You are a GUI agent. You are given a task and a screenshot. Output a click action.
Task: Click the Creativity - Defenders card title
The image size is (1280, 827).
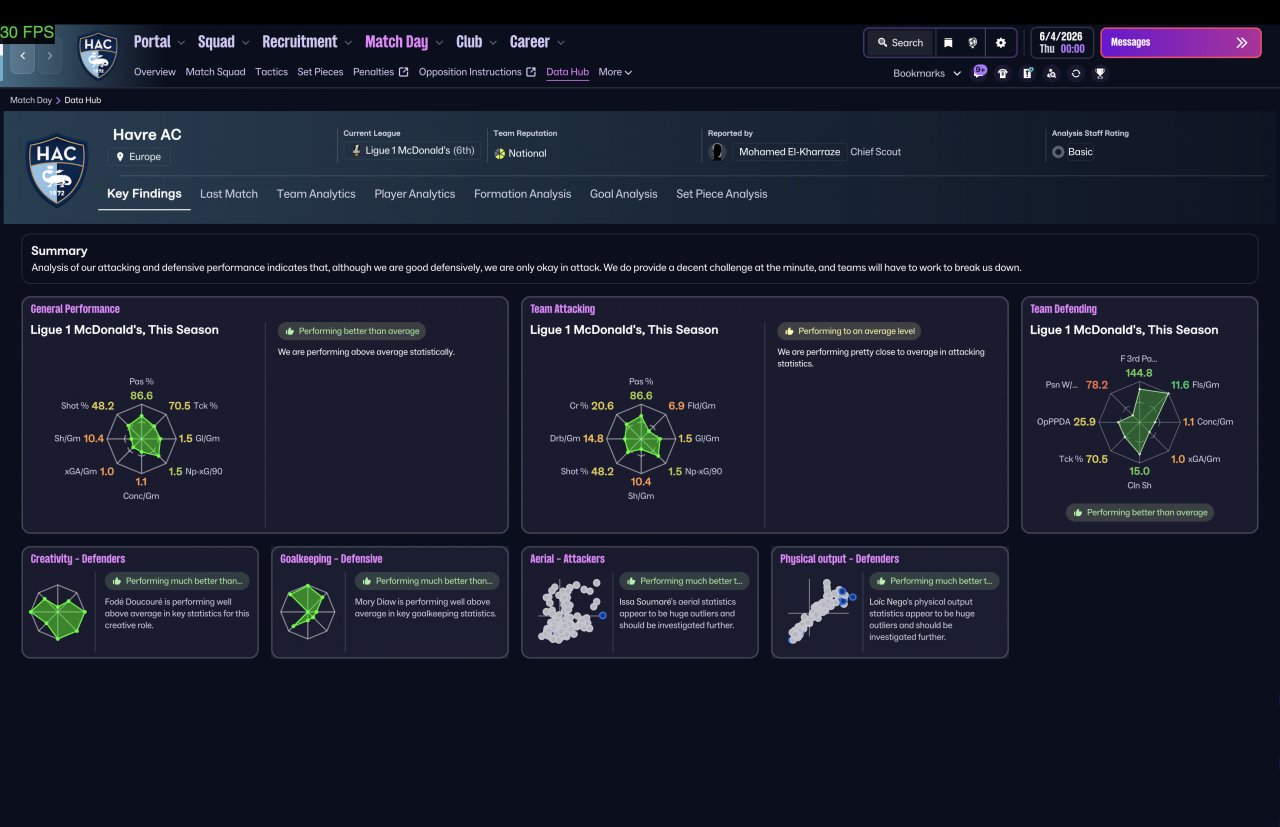tap(78, 559)
